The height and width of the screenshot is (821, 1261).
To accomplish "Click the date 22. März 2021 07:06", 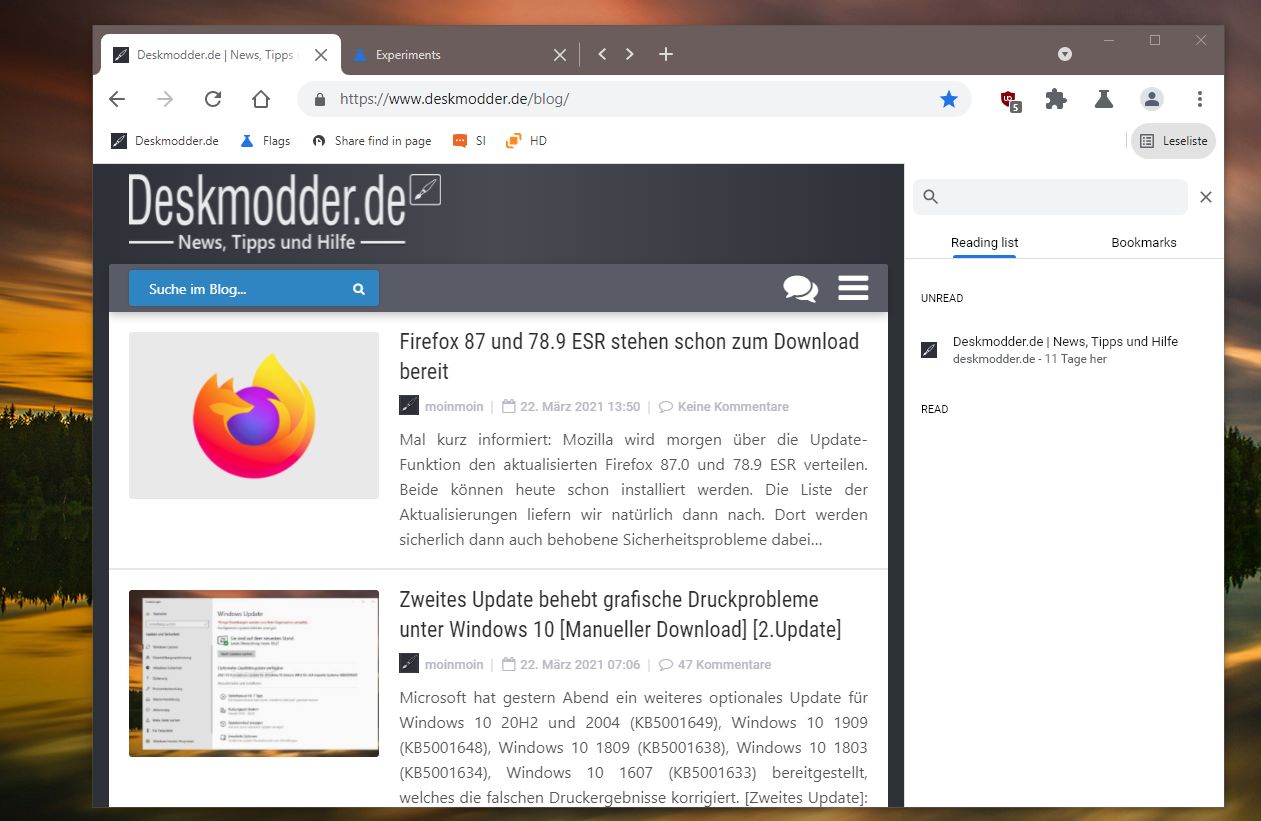I will pos(580,665).
